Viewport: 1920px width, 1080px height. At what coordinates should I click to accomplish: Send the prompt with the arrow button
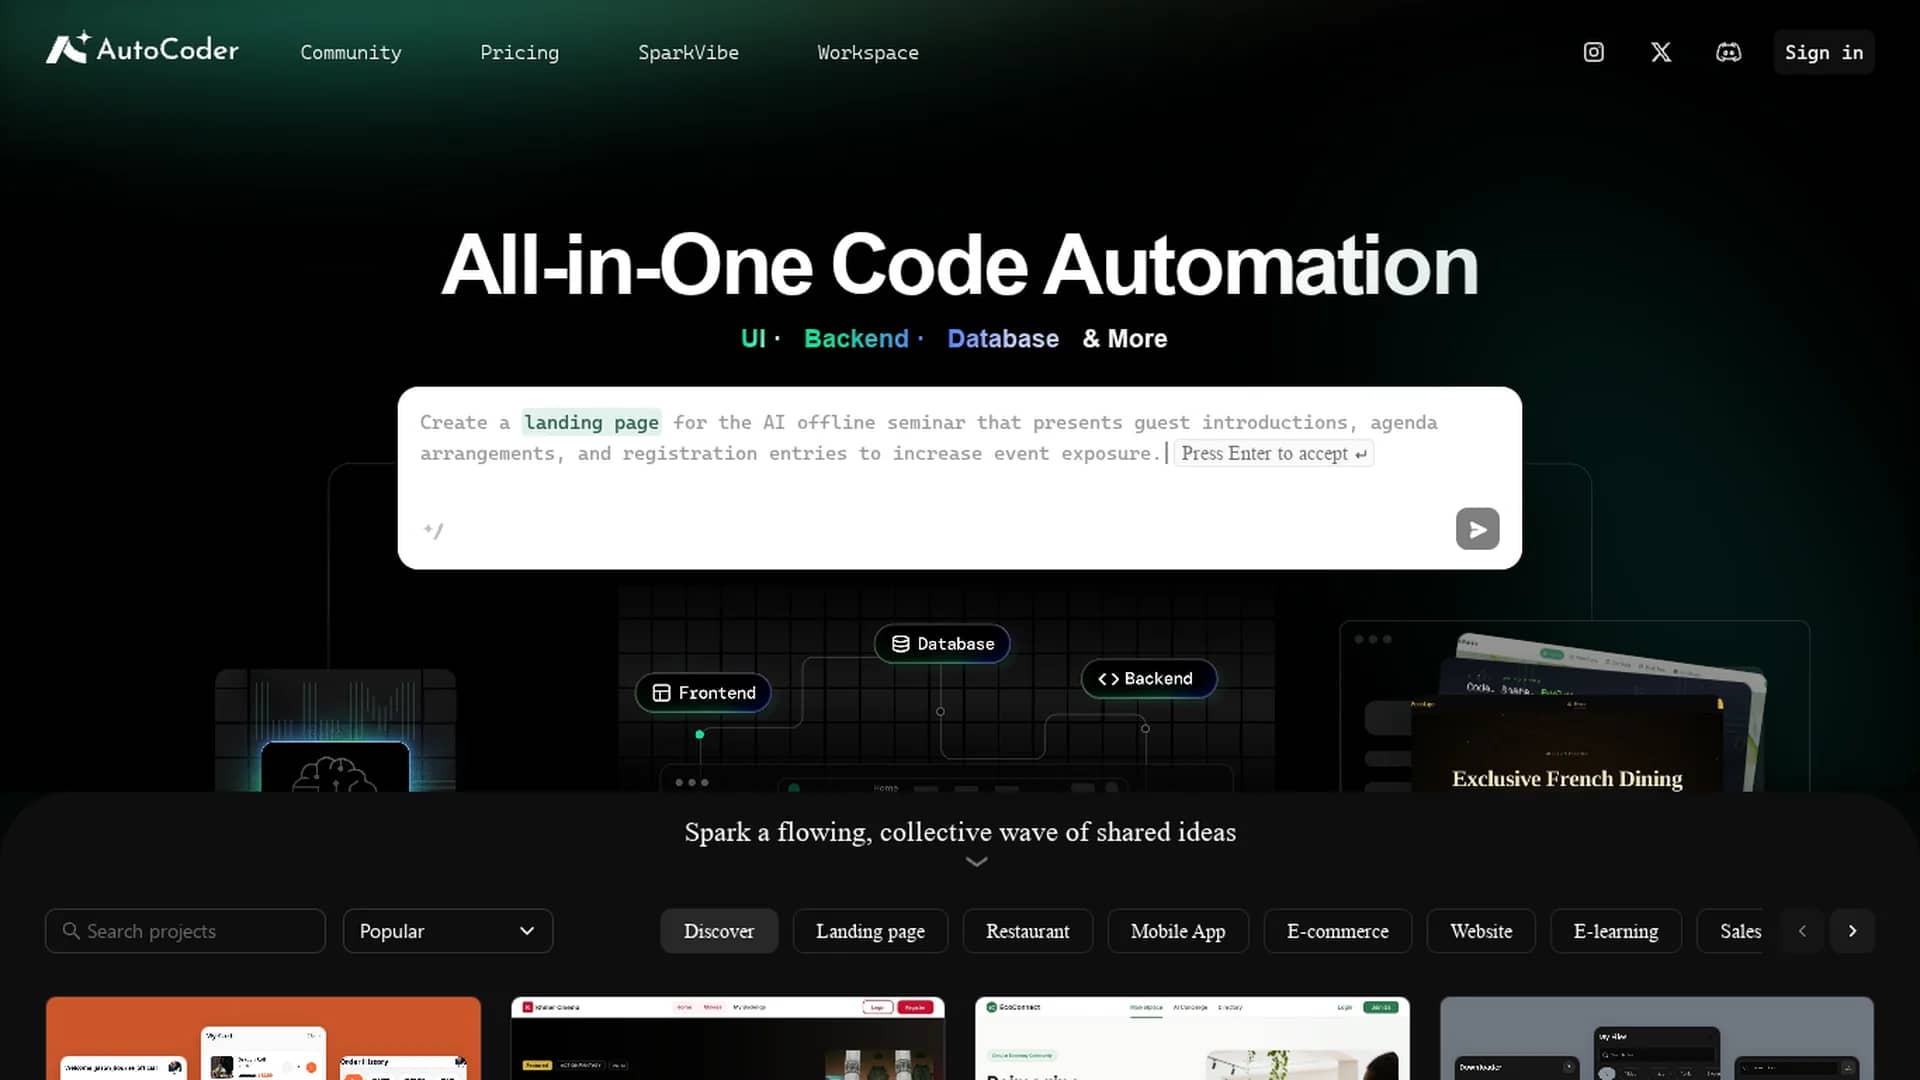(x=1477, y=529)
